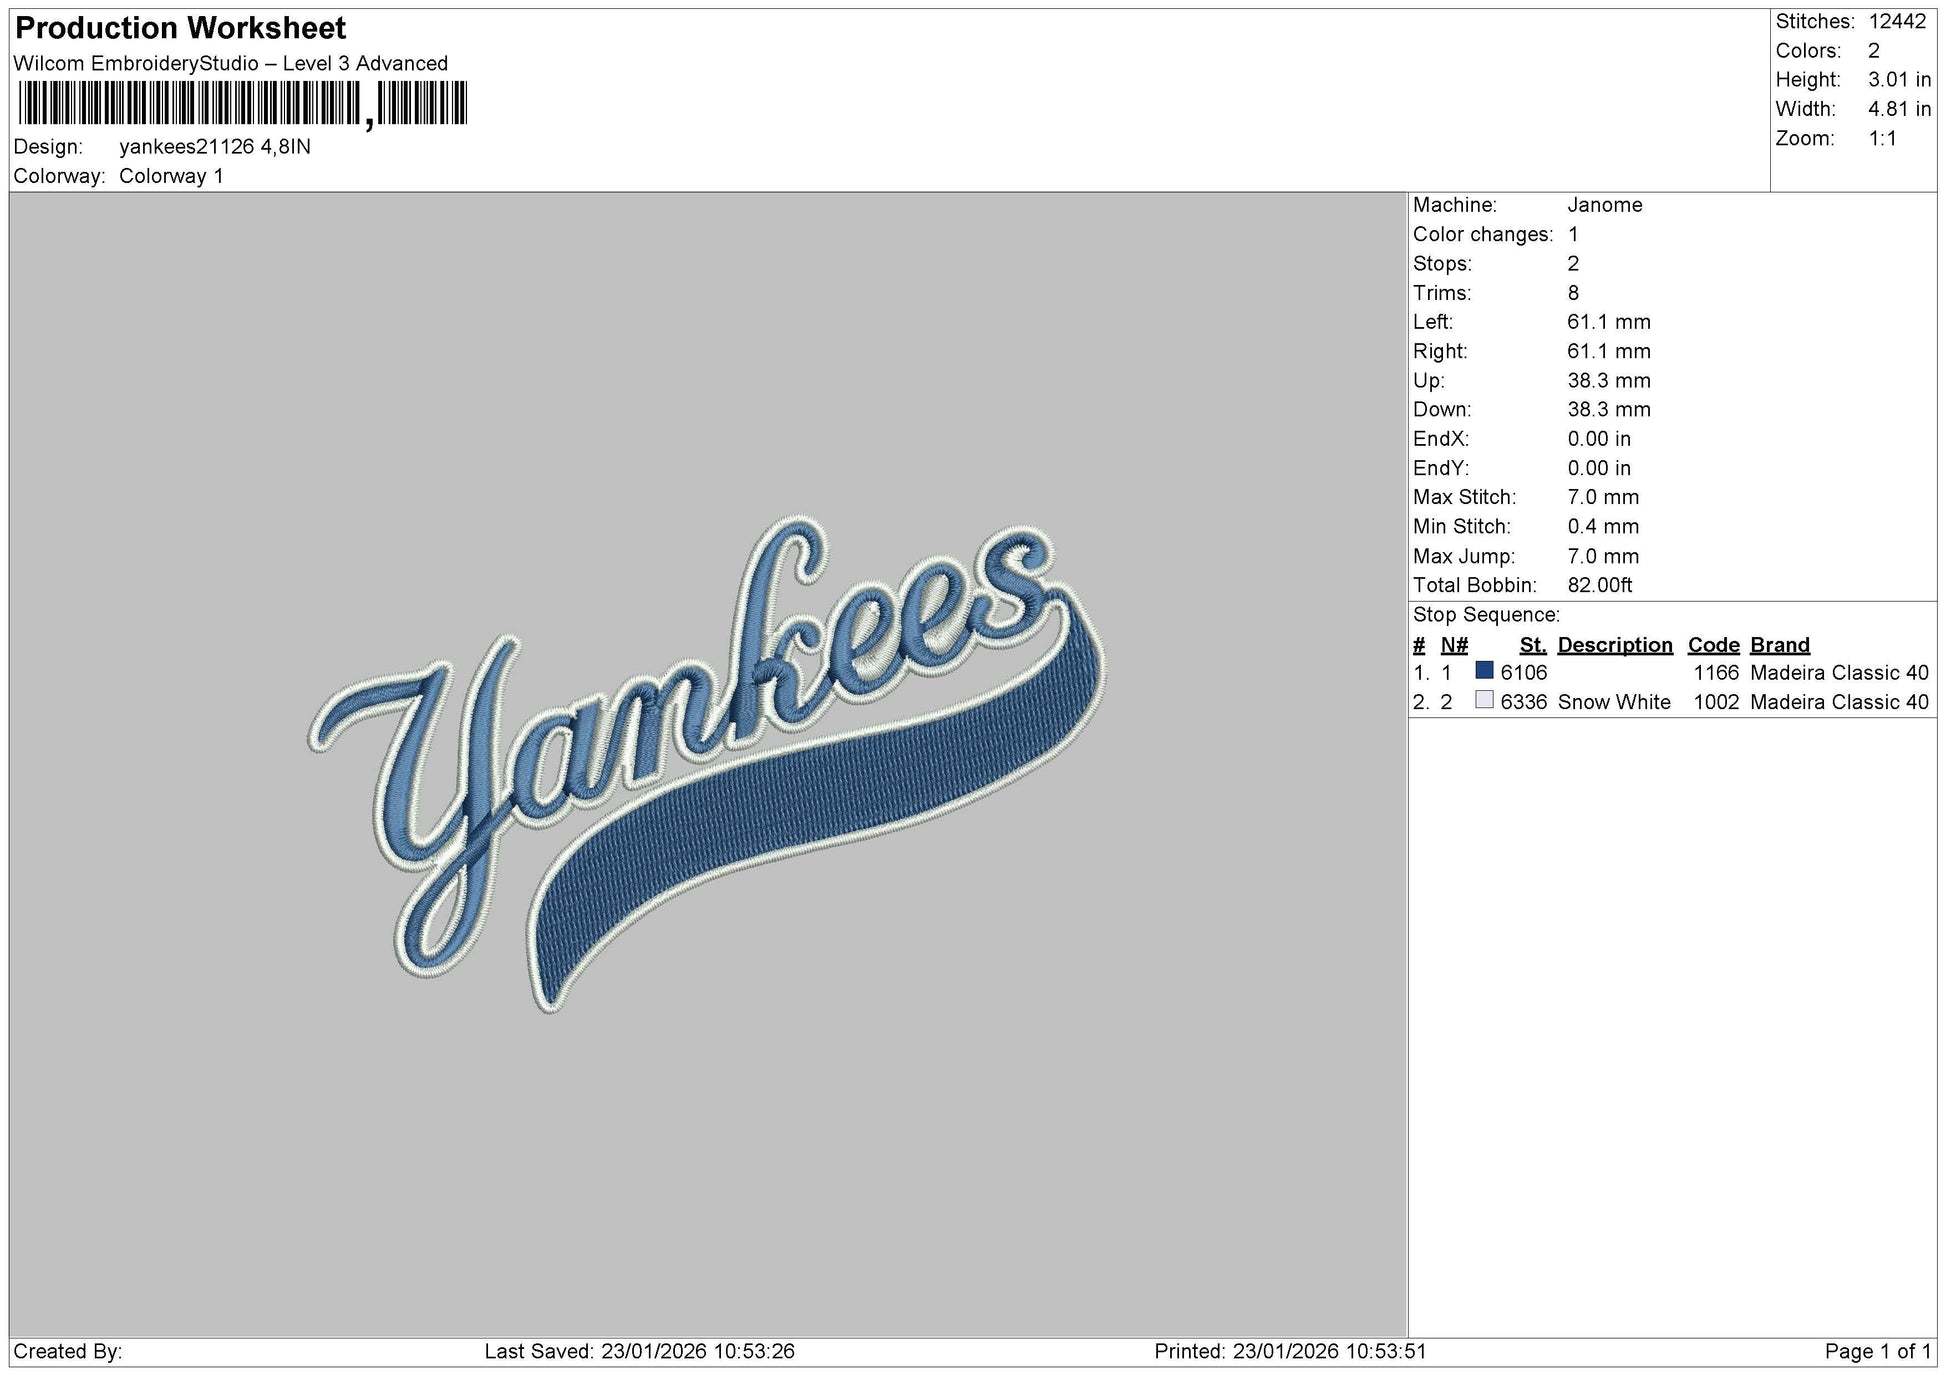Select the "Design:" label

coord(48,147)
